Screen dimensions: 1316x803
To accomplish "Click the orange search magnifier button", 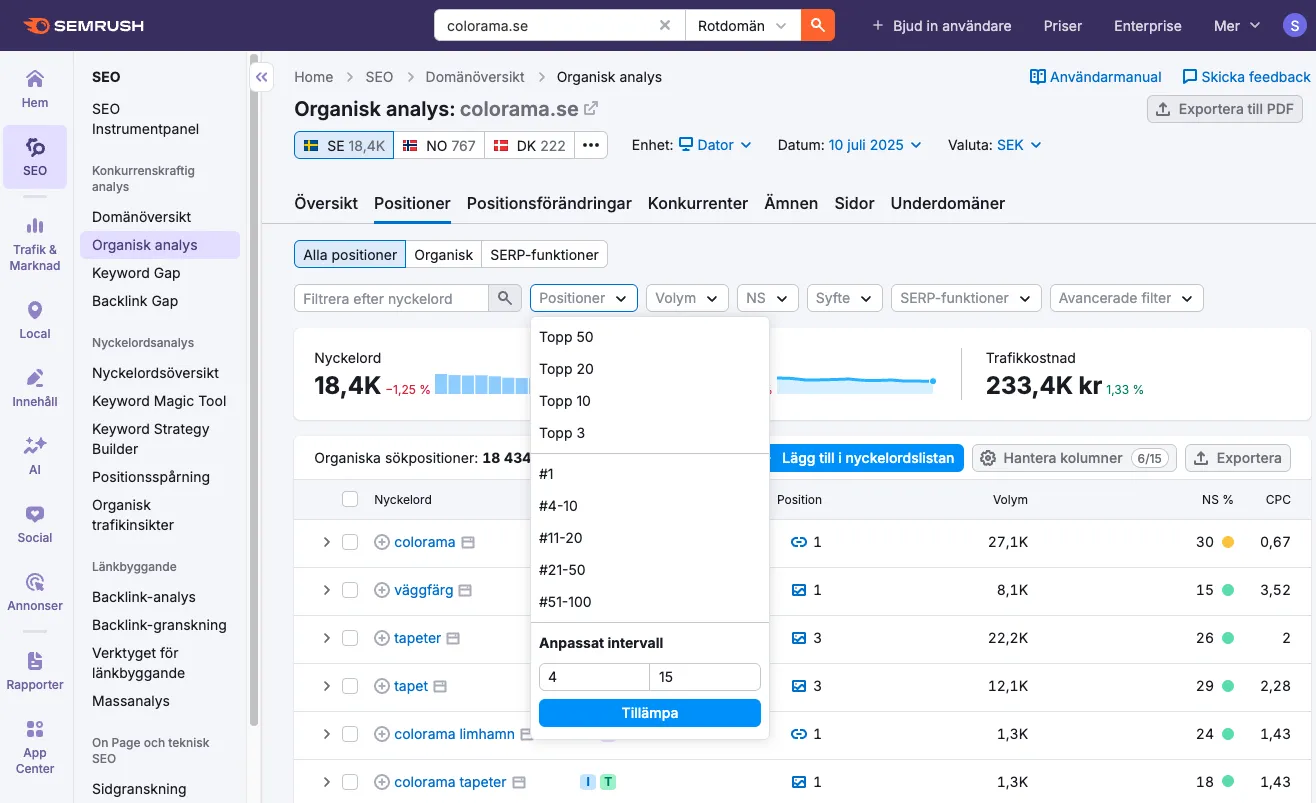I will pyautogui.click(x=817, y=25).
